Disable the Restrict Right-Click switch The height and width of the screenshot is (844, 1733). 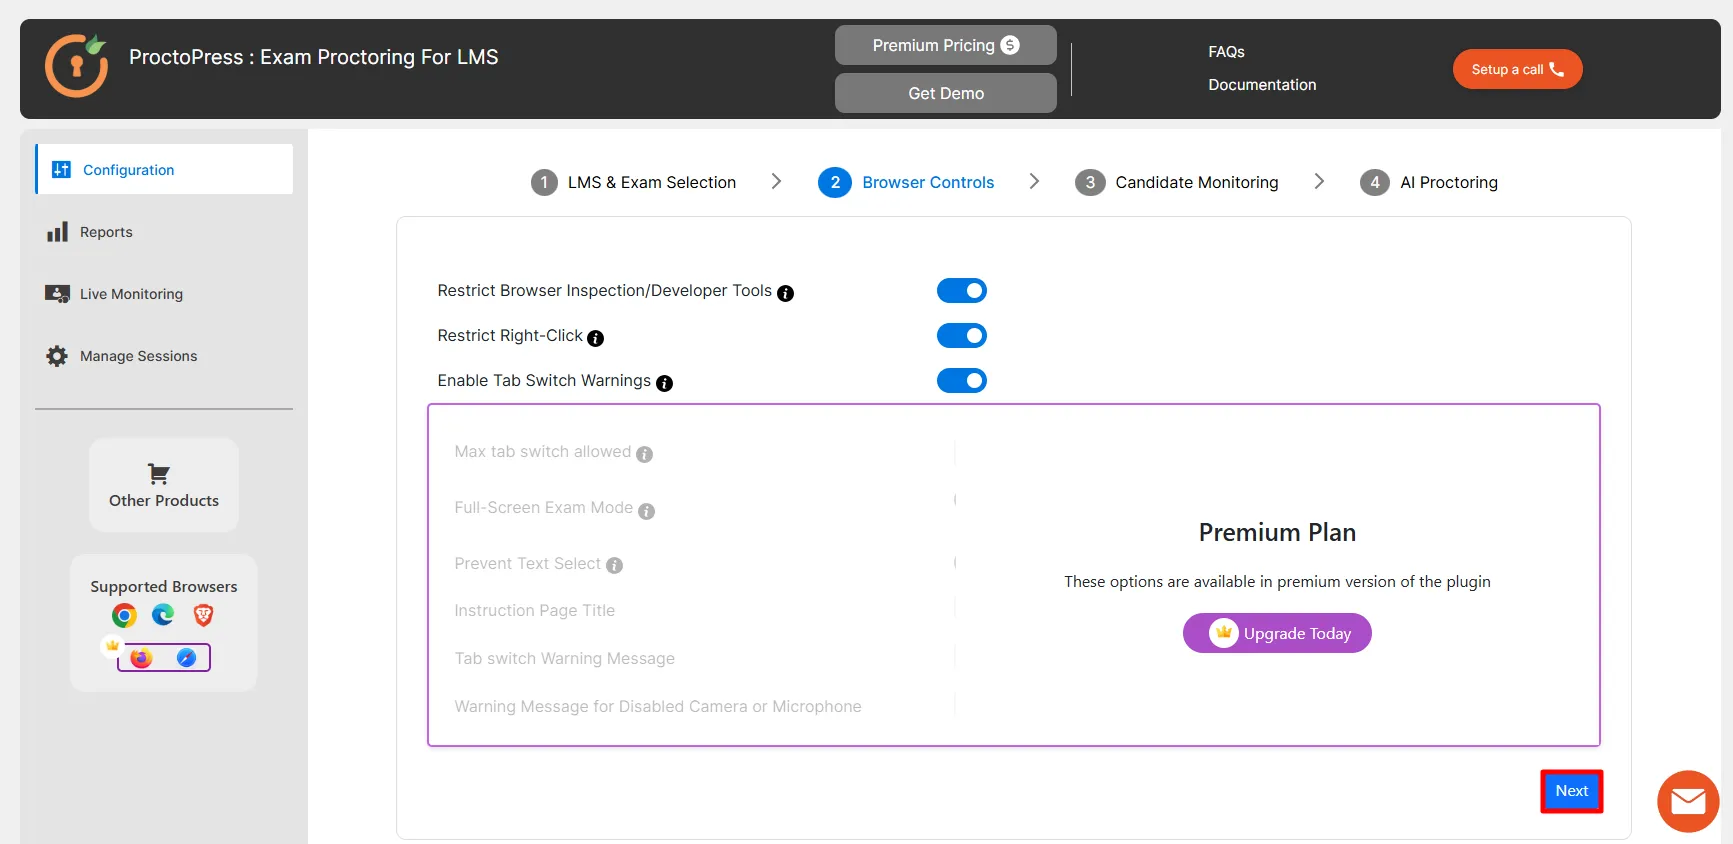(x=961, y=335)
